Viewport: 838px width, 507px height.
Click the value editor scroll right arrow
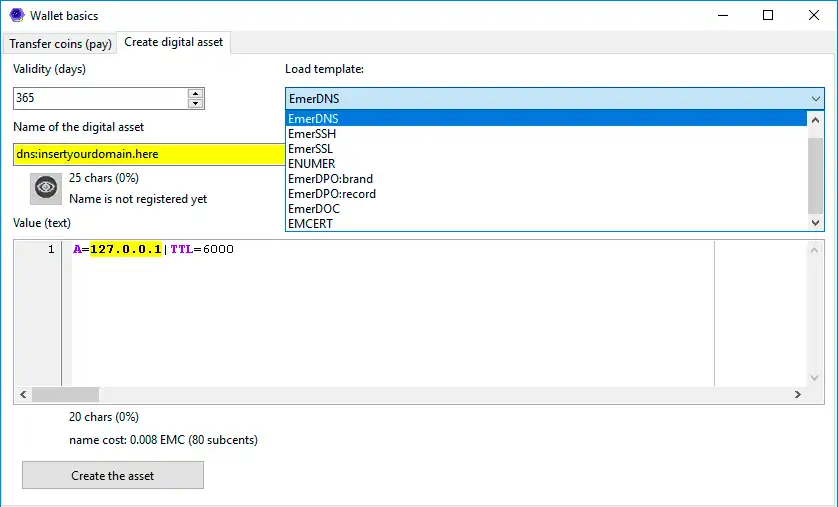[798, 395]
